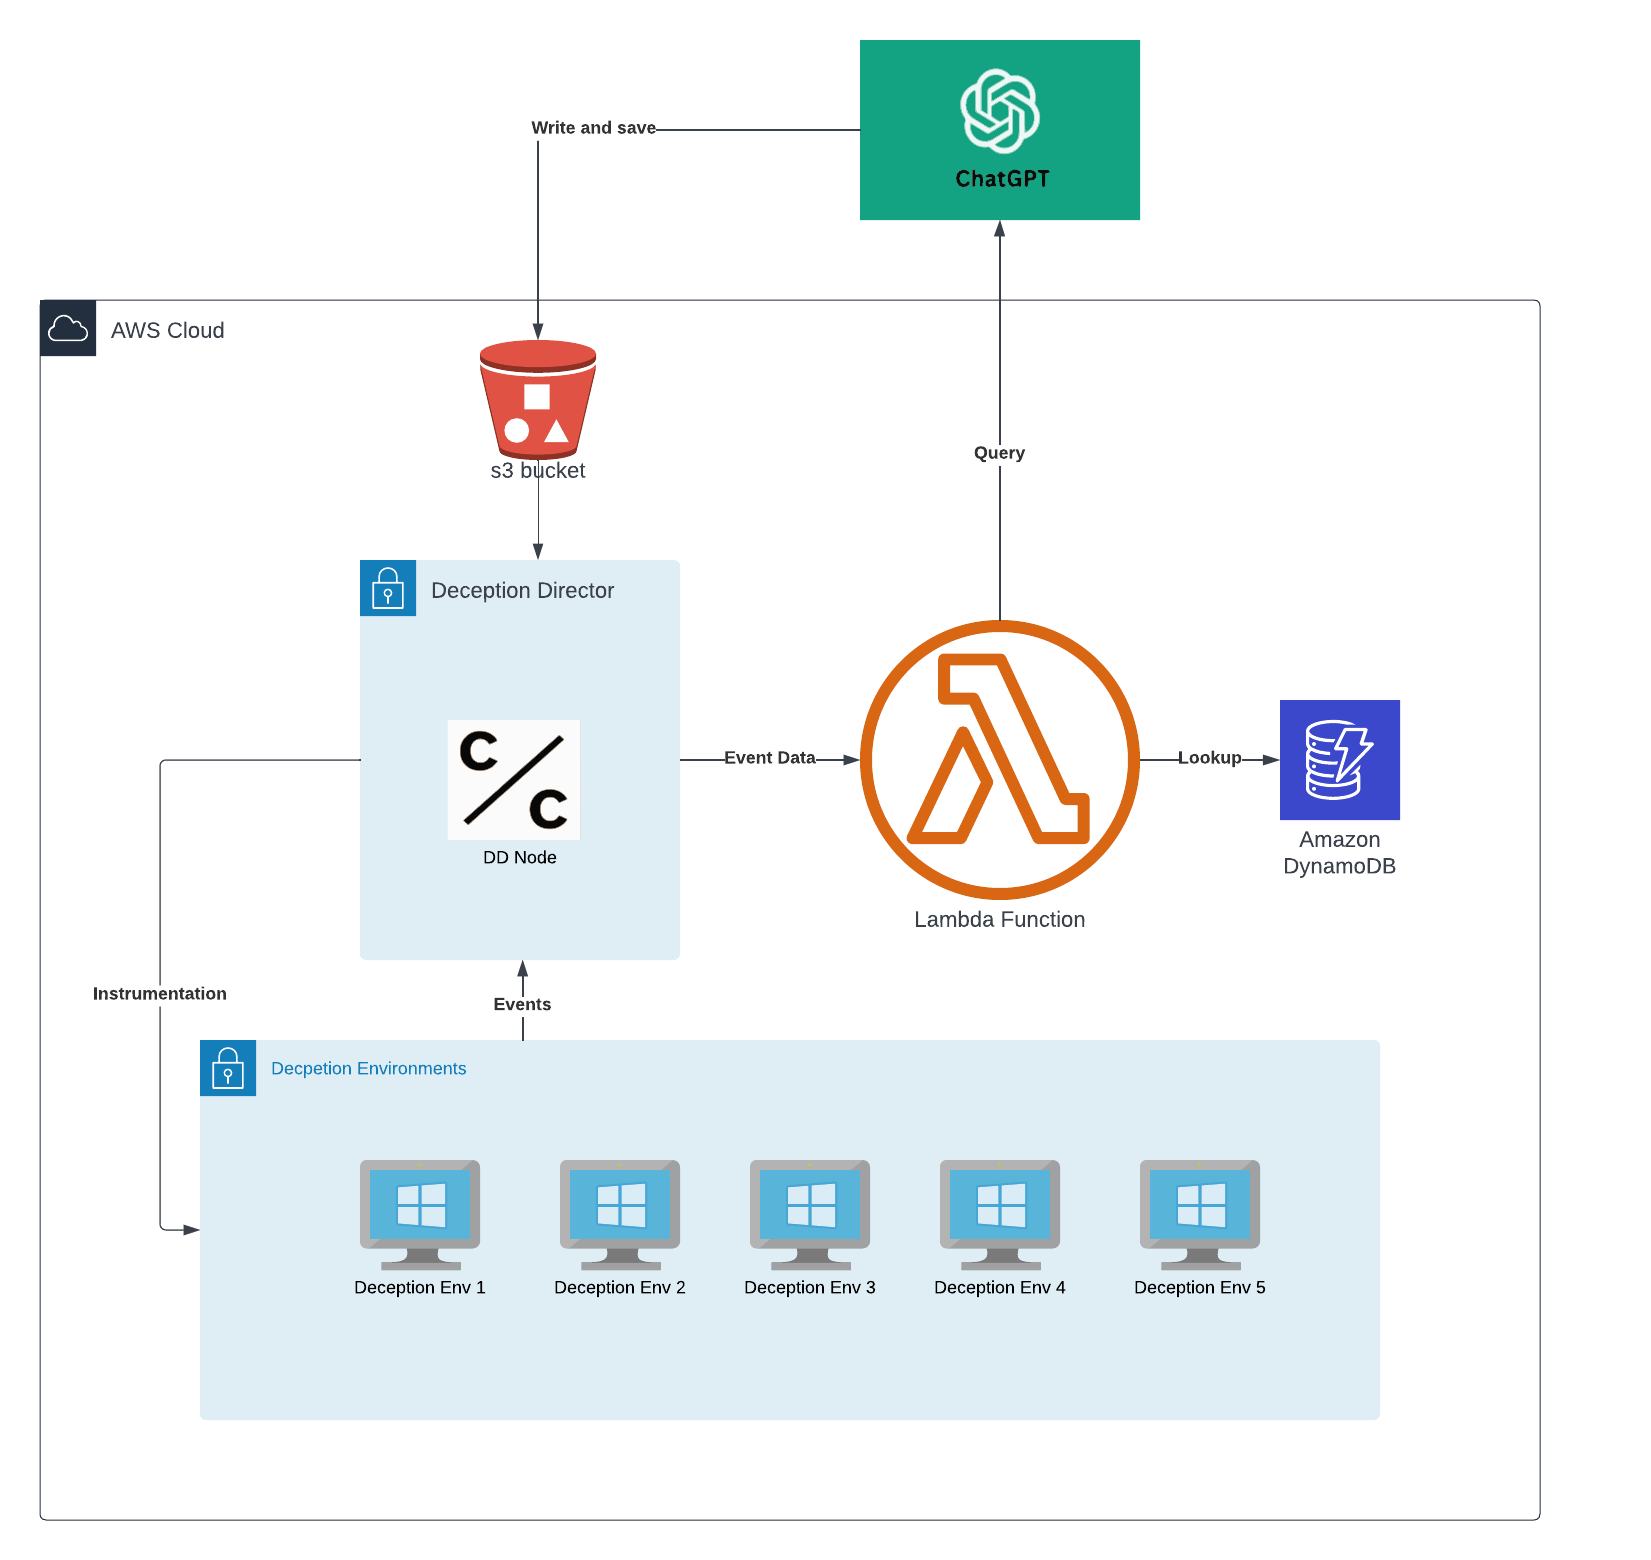Click the "Write and save" arrow label
Image resolution: width=1651 pixels, height=1560 pixels.
pos(594,128)
